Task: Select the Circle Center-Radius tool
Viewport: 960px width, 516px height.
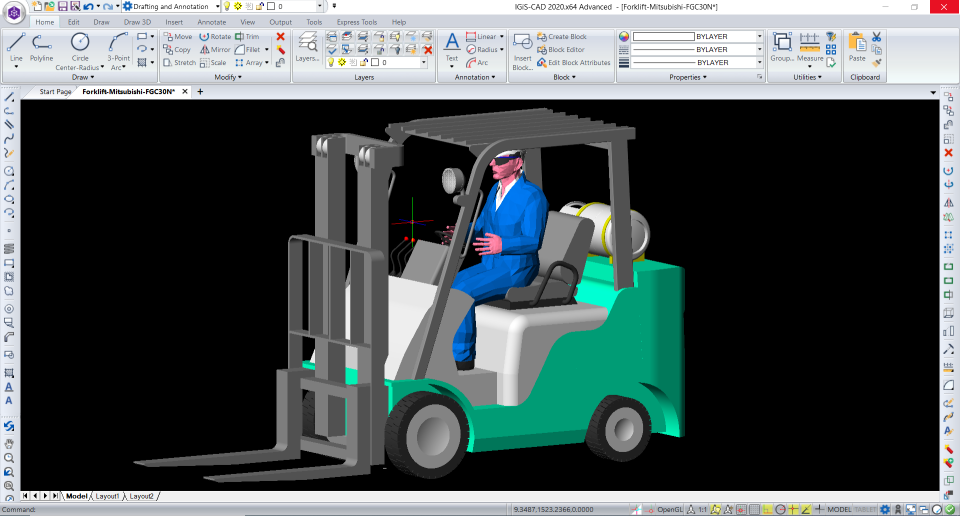Action: pos(80,51)
